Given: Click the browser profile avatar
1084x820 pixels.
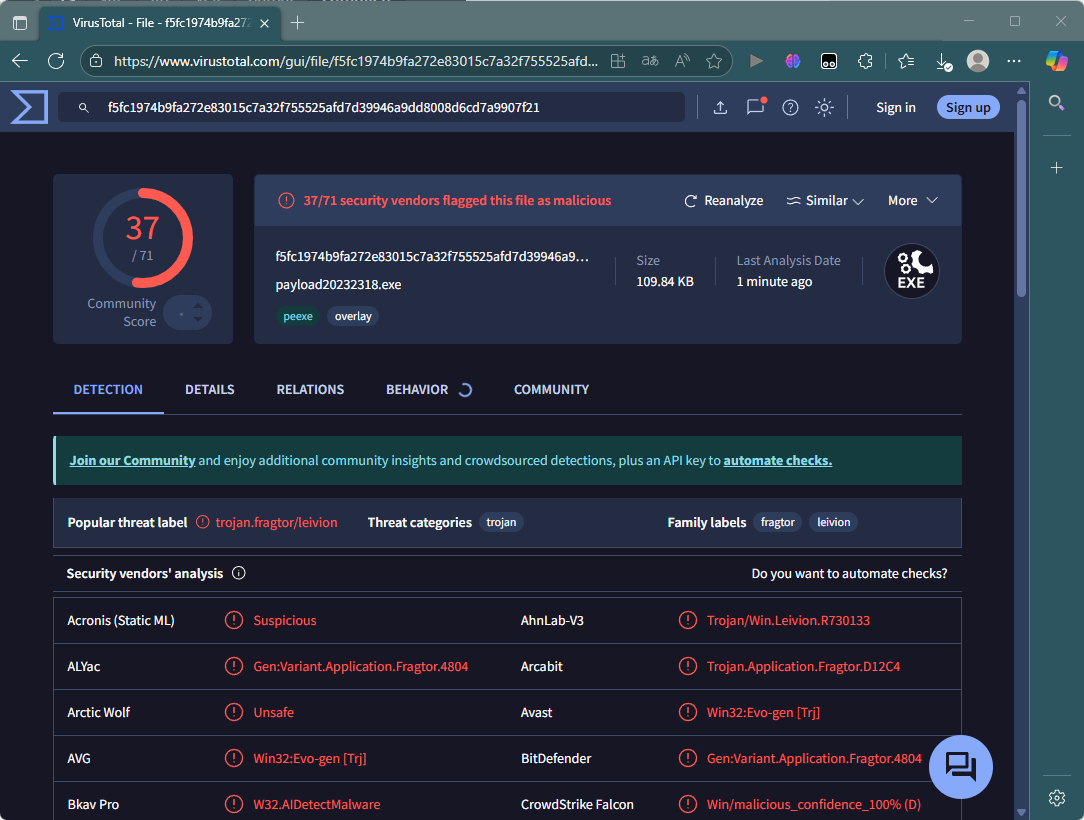Looking at the screenshot, I should point(978,61).
